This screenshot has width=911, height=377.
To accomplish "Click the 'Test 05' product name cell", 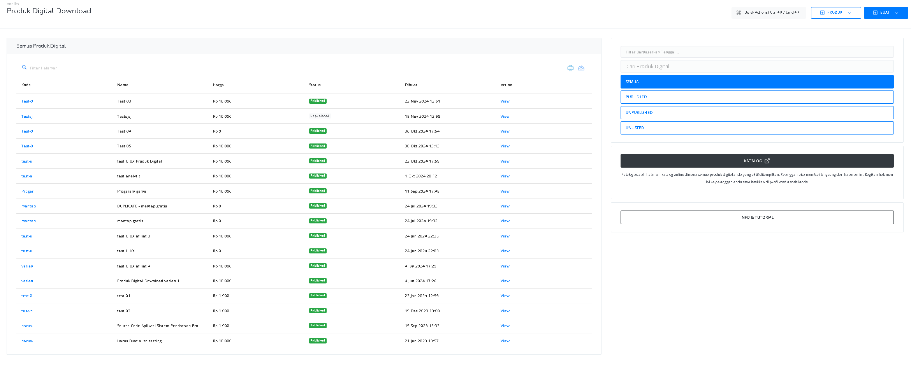I will pyautogui.click(x=125, y=146).
